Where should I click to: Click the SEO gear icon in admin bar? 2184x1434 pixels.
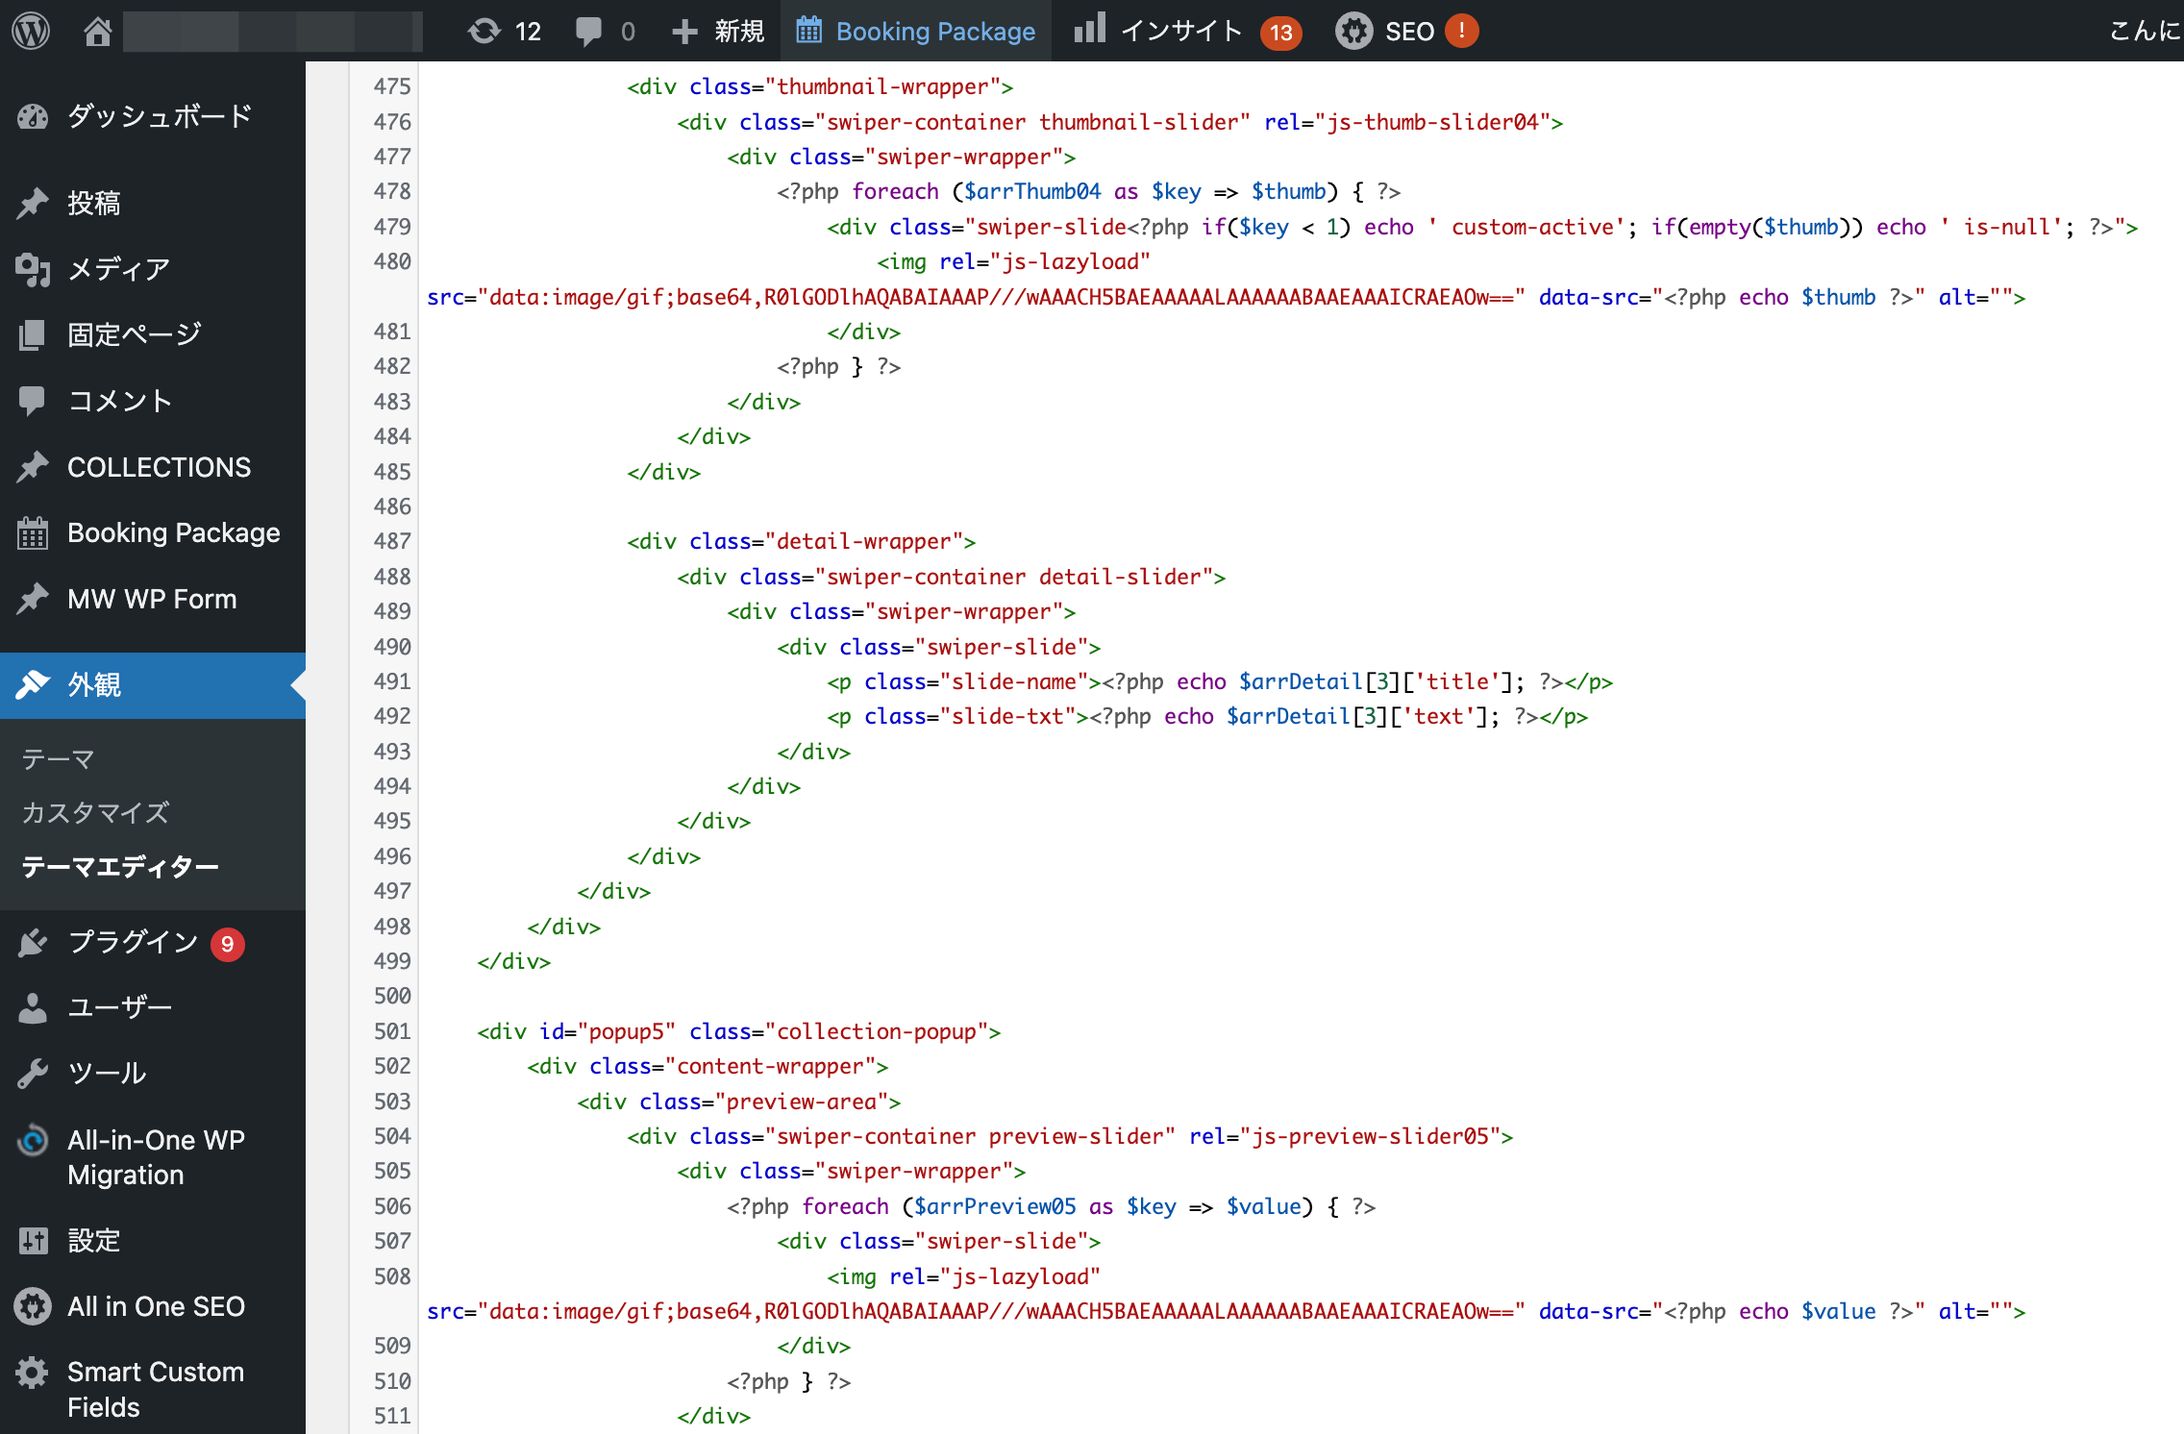(x=1354, y=31)
